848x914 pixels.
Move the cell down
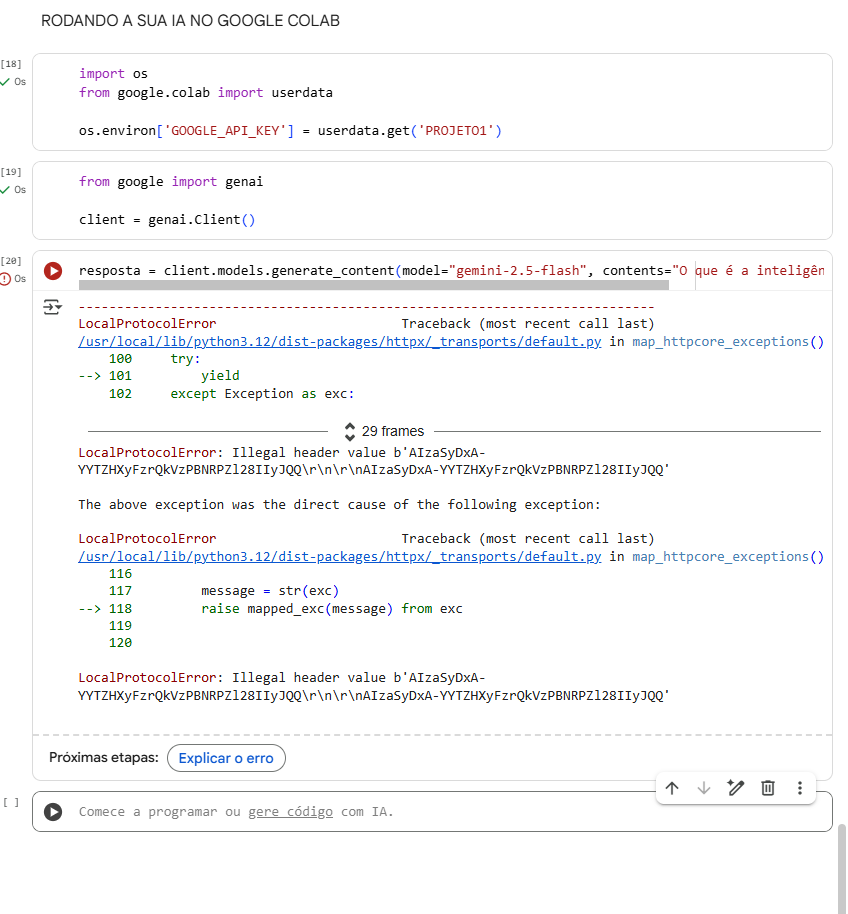[704, 788]
